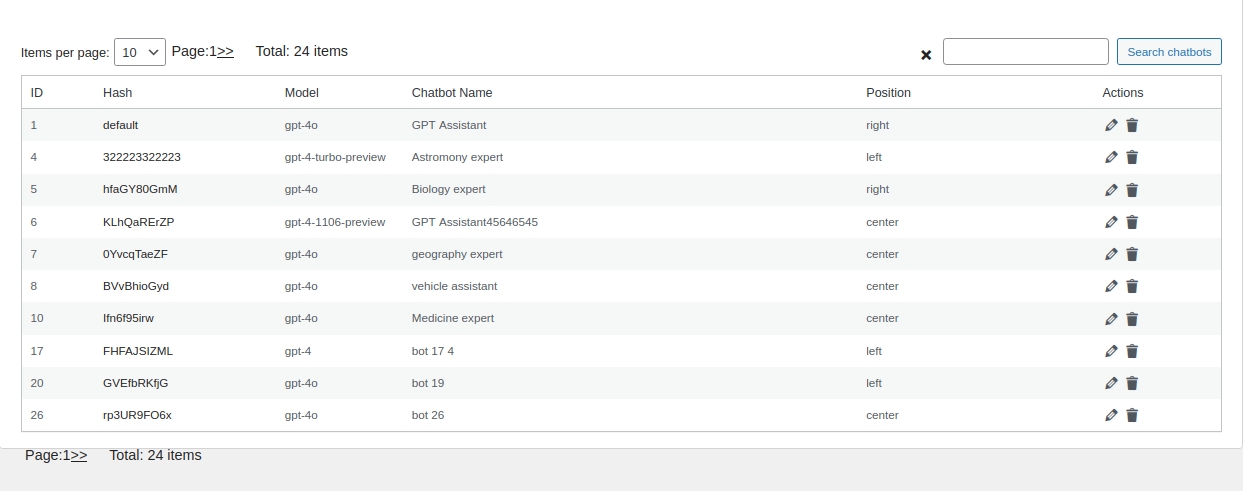Go to next page via top >> link
The height and width of the screenshot is (491, 1243).
[x=225, y=51]
